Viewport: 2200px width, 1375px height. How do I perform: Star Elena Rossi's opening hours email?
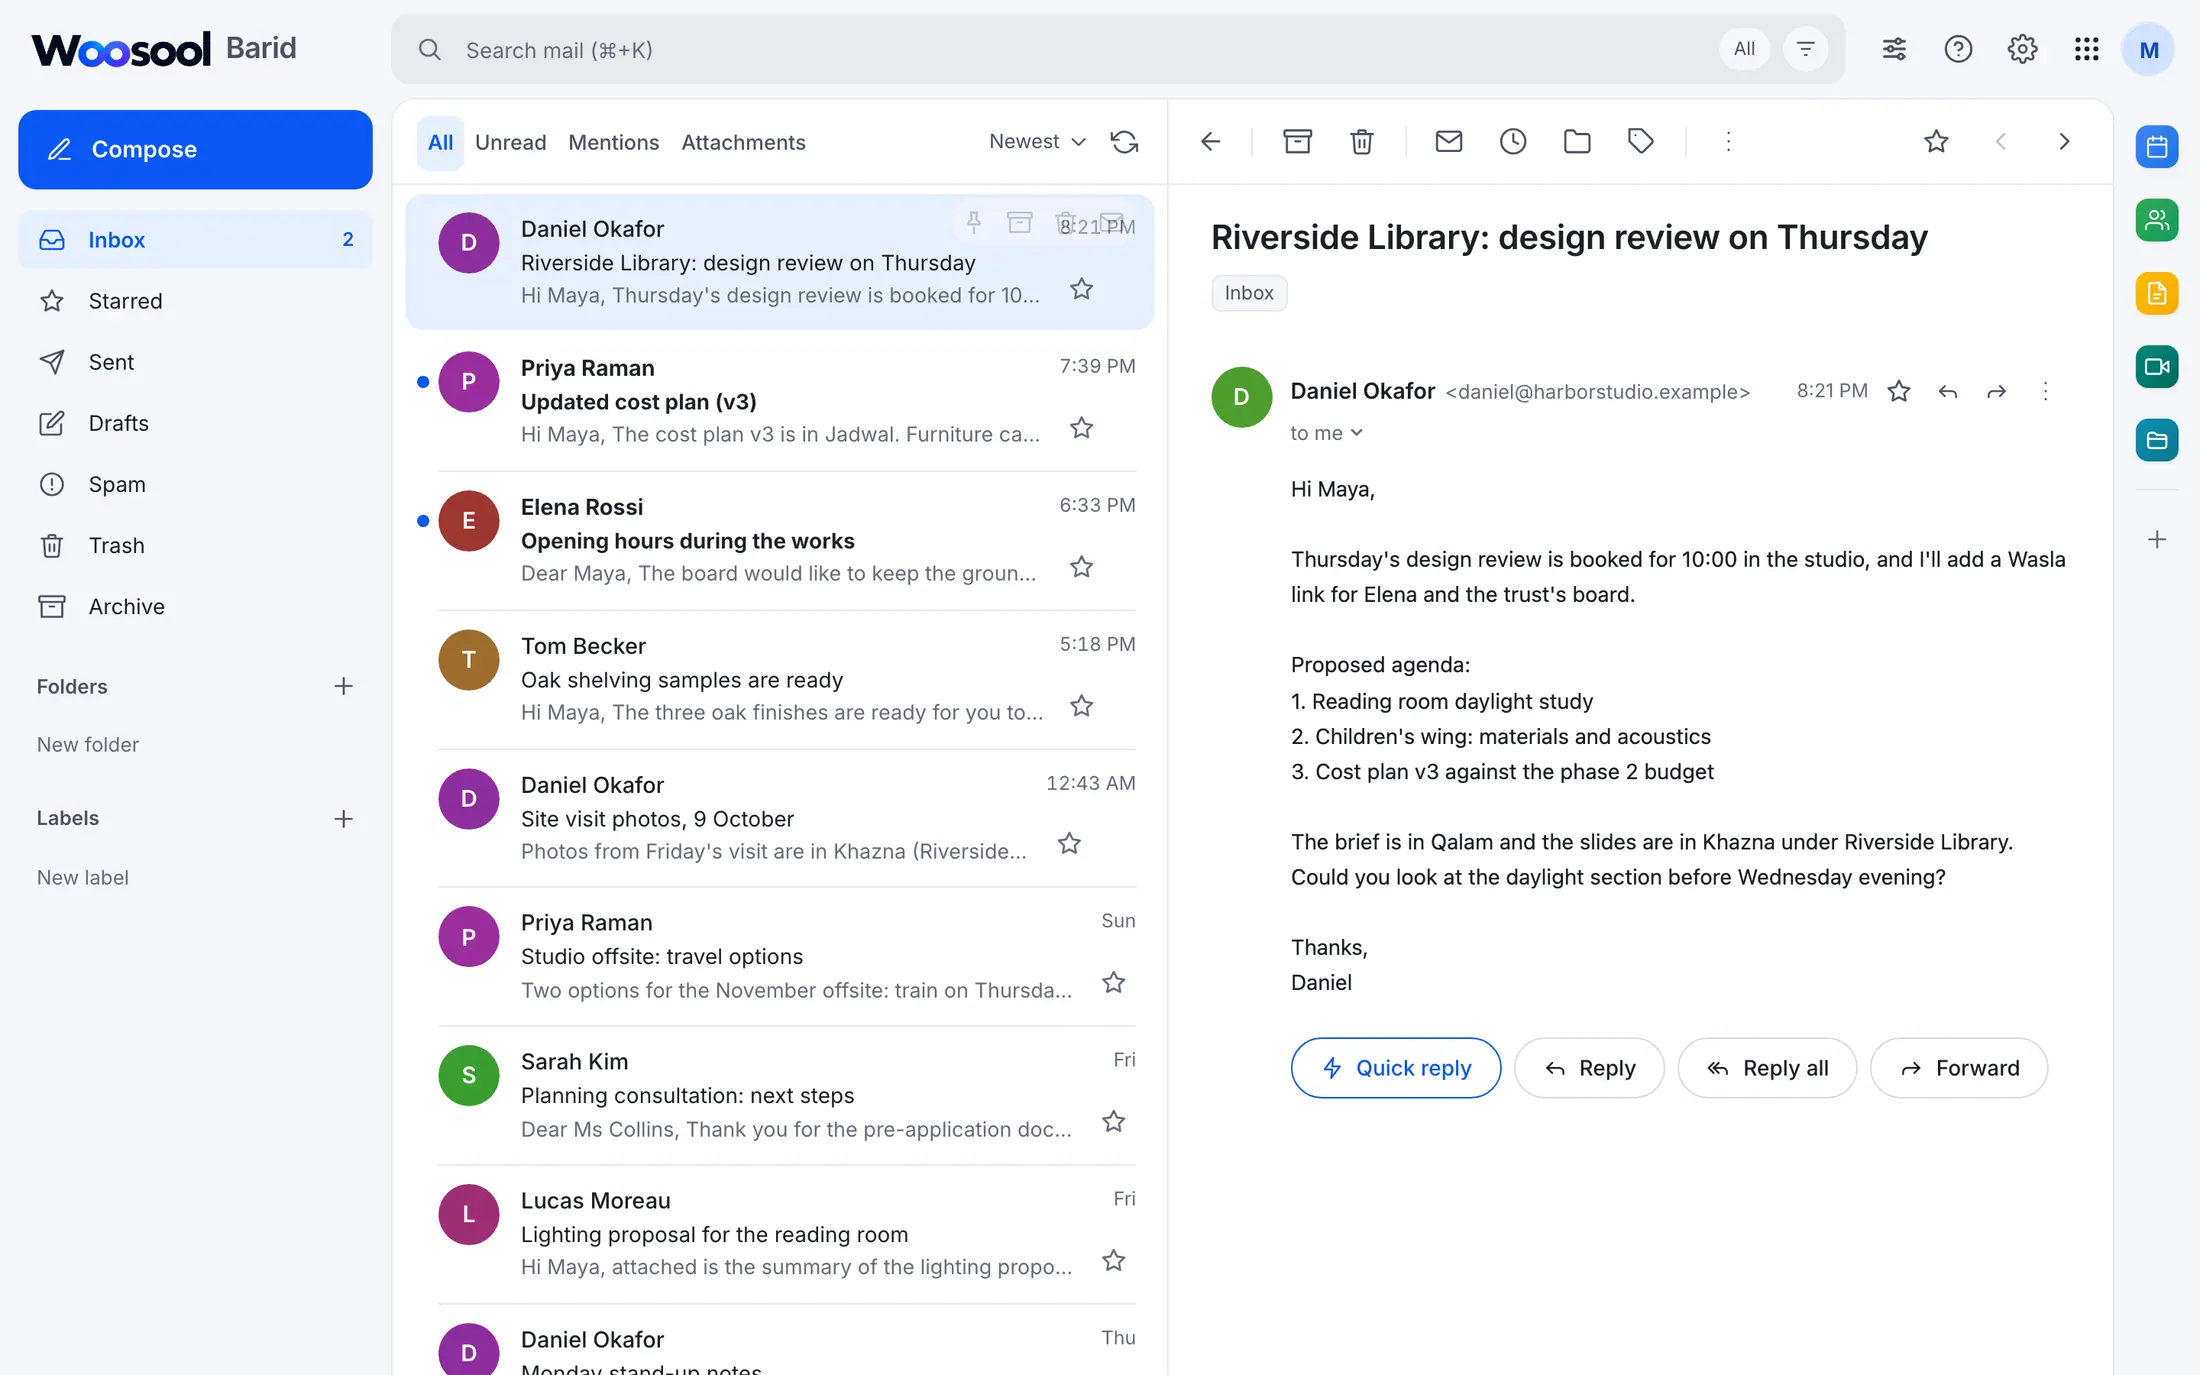tap(1081, 567)
